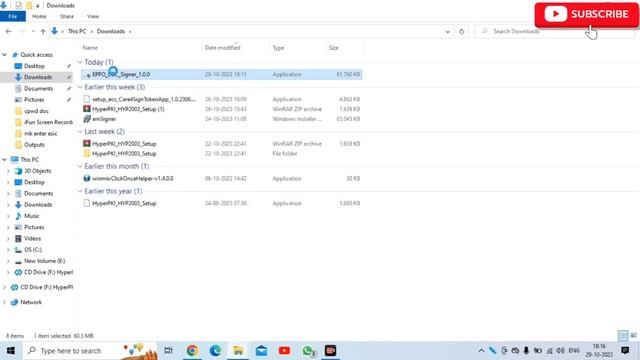Sort files by Size column
The image size is (640, 360).
pos(333,48)
